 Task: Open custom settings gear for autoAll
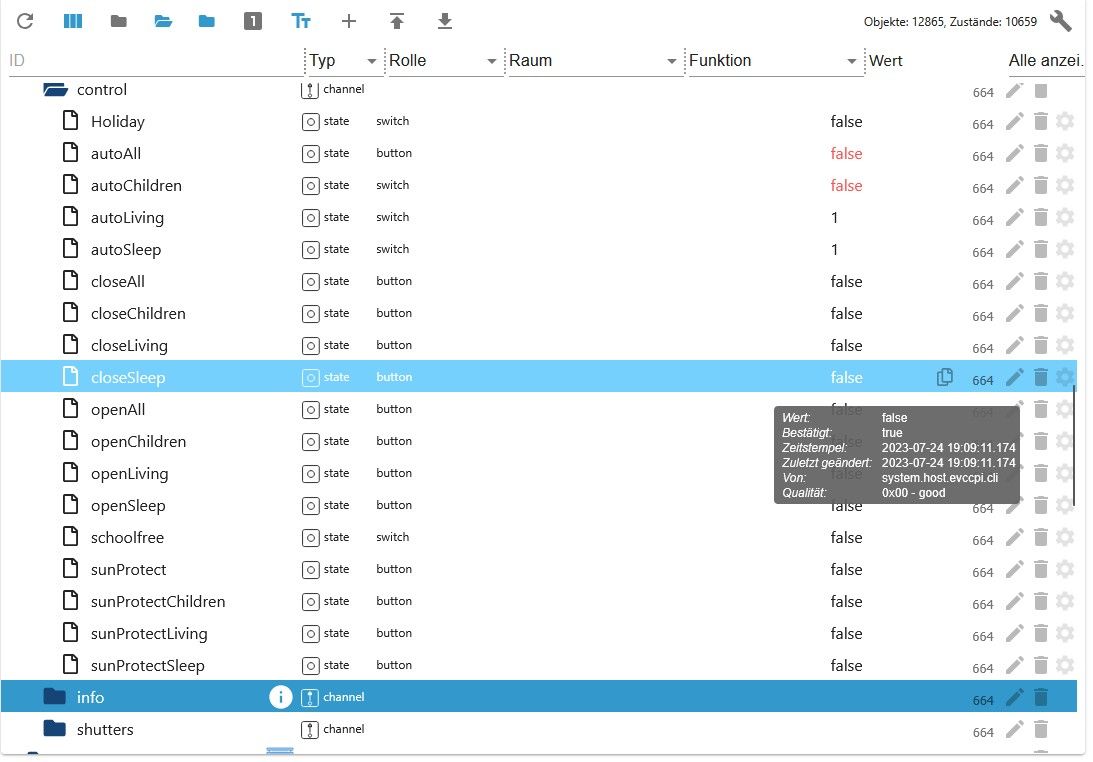tap(1065, 154)
